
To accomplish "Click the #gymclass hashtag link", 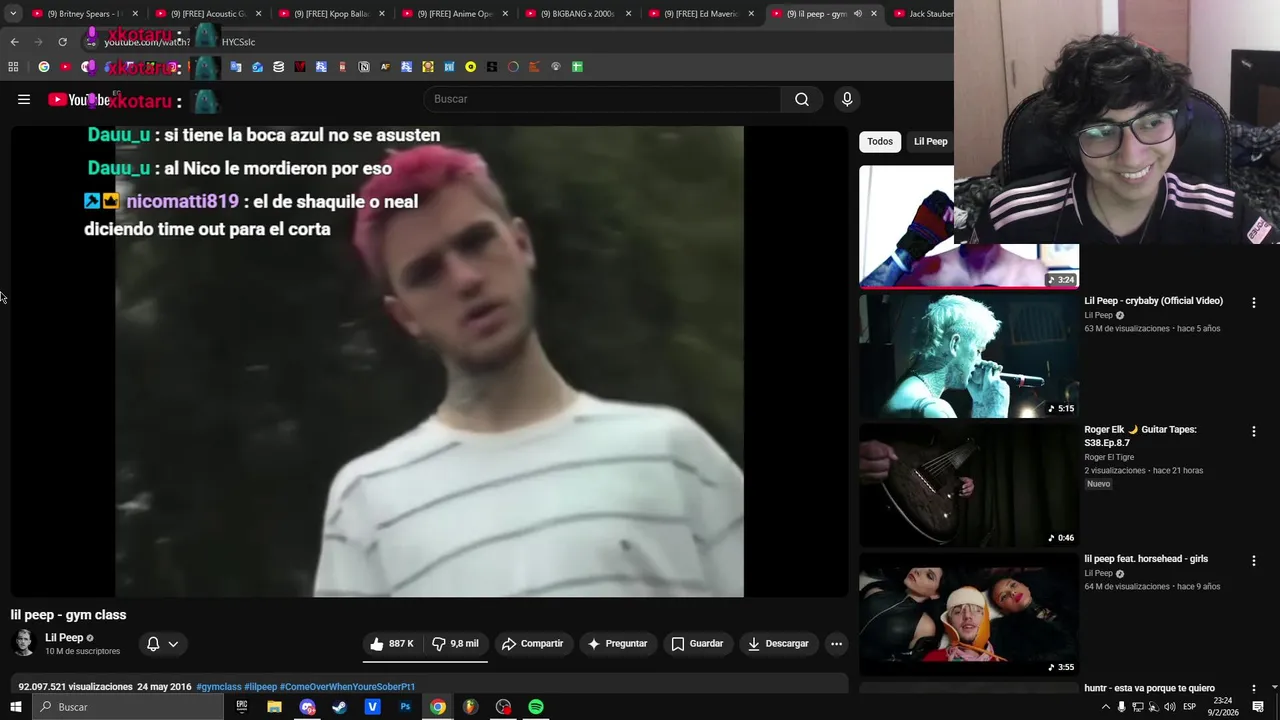I will tap(219, 687).
